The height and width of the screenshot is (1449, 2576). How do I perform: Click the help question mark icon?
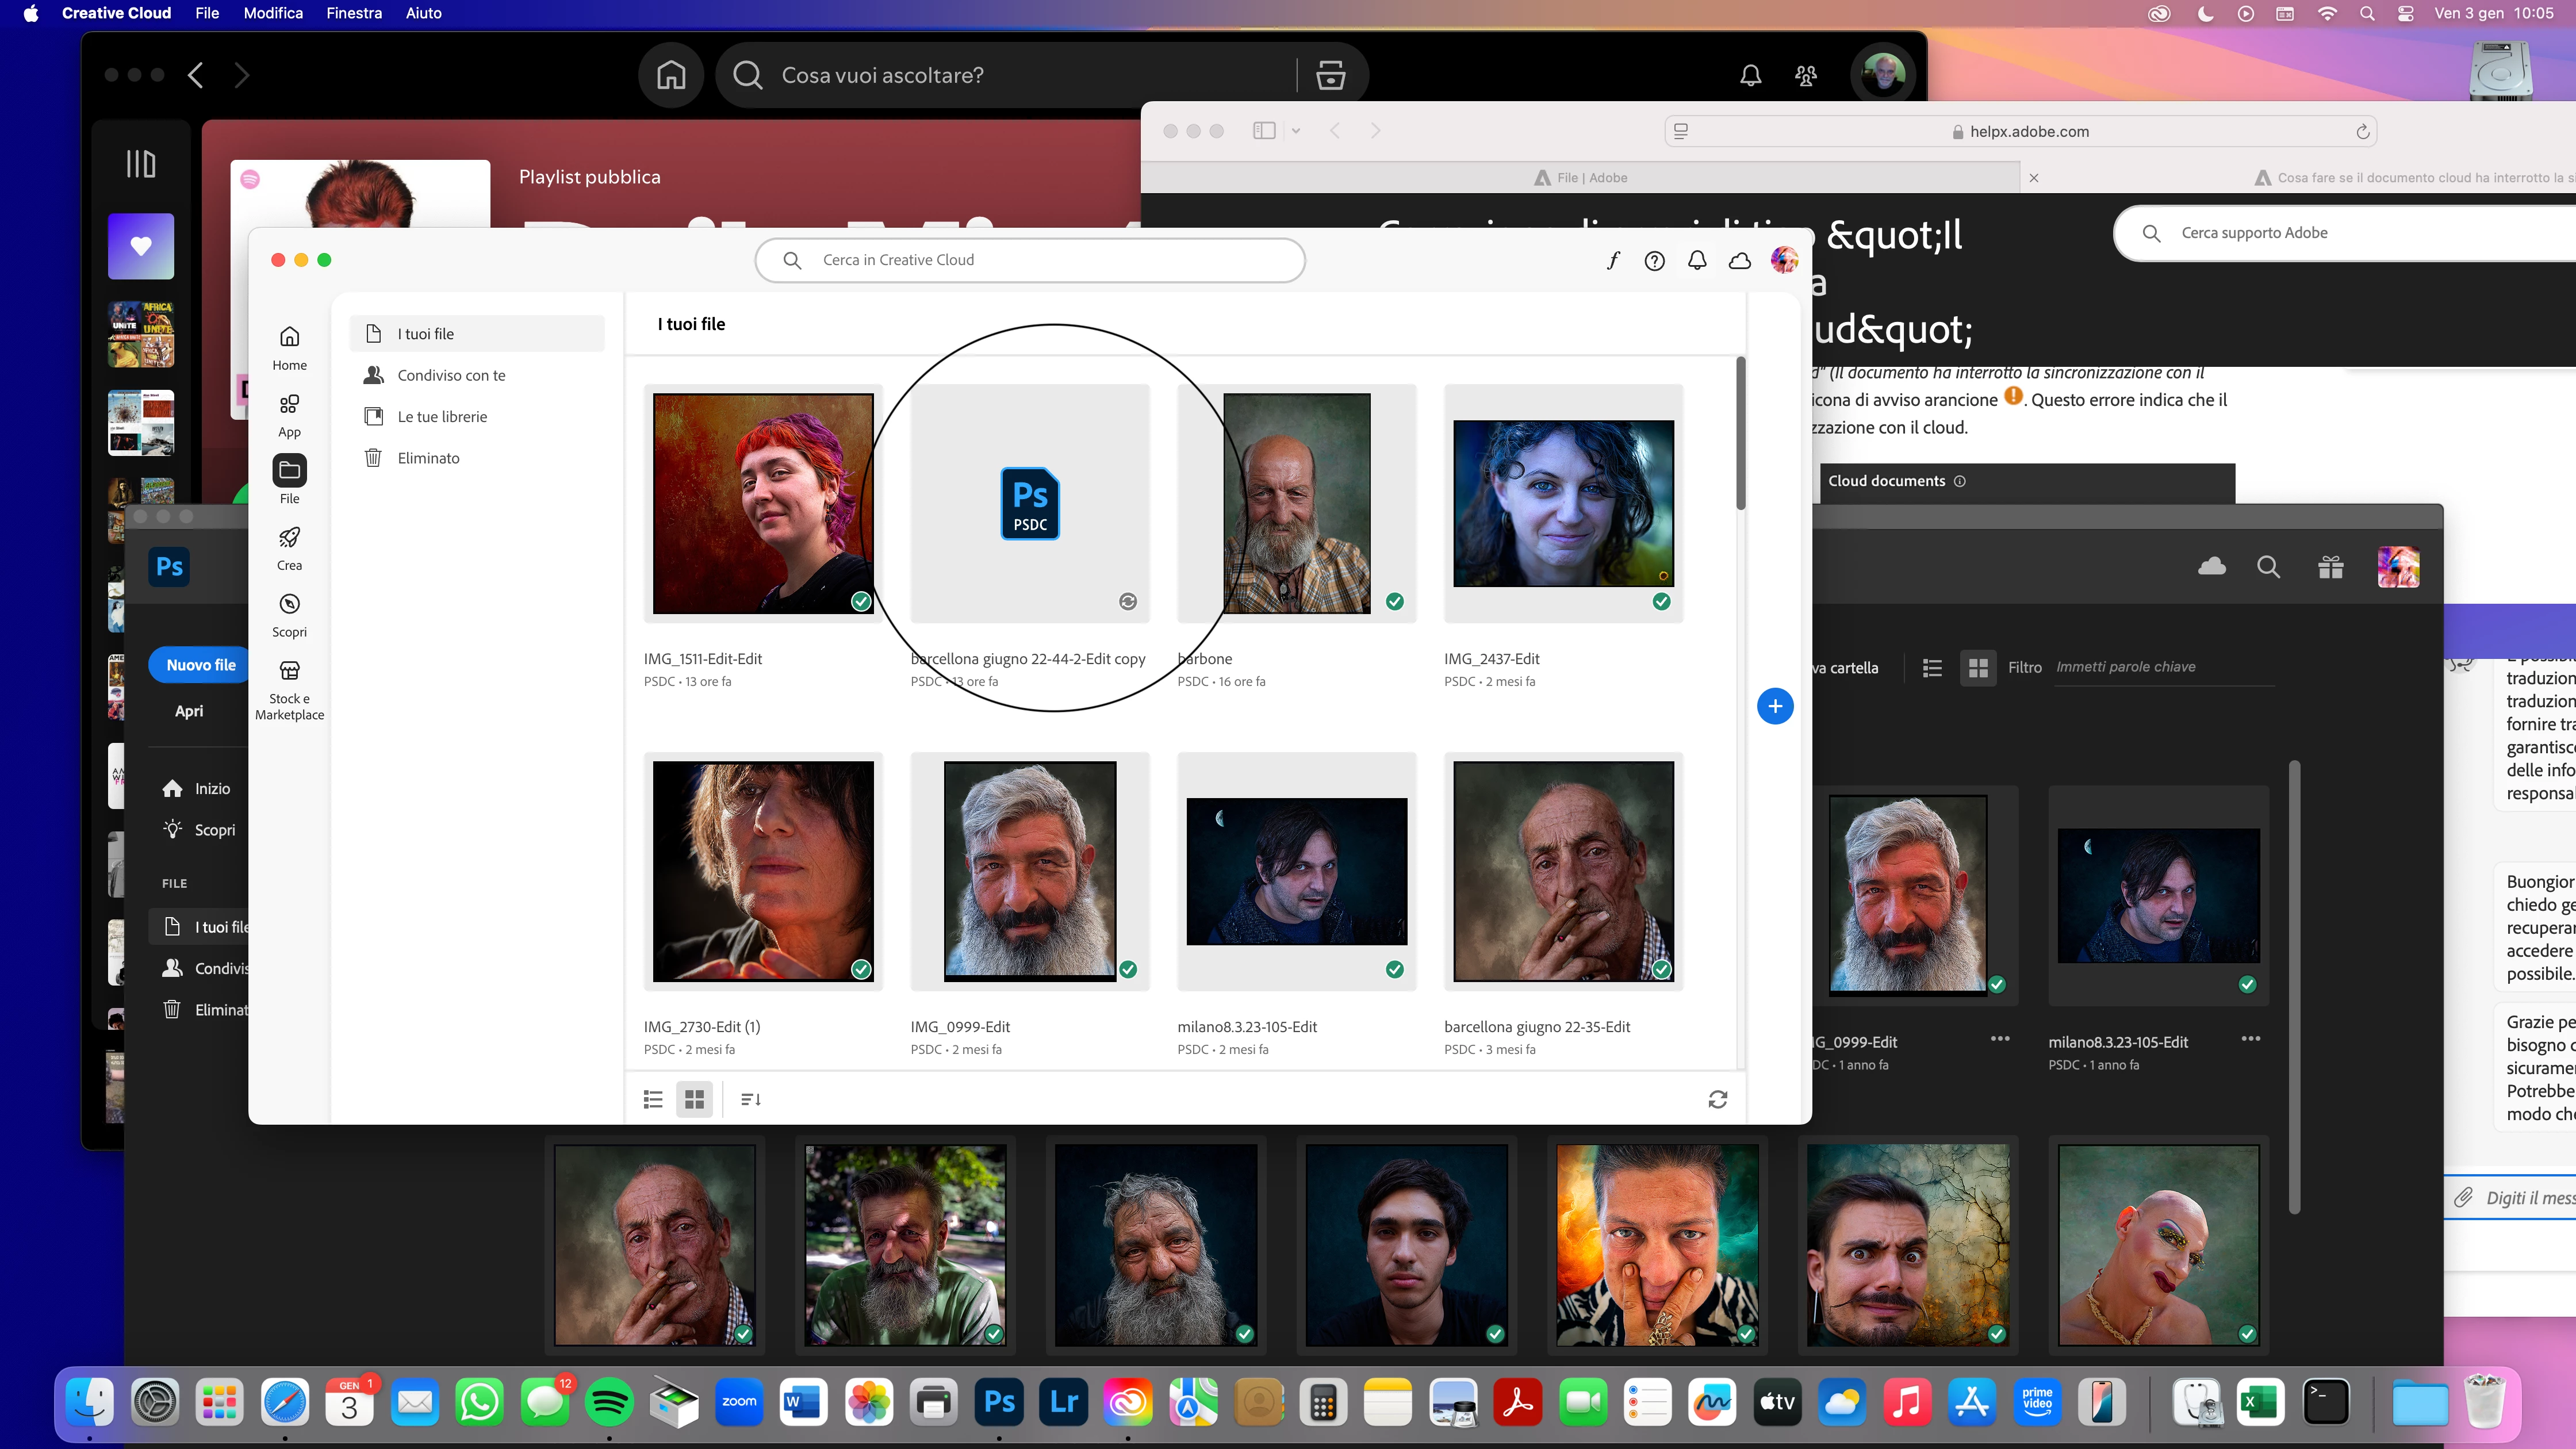(1654, 261)
